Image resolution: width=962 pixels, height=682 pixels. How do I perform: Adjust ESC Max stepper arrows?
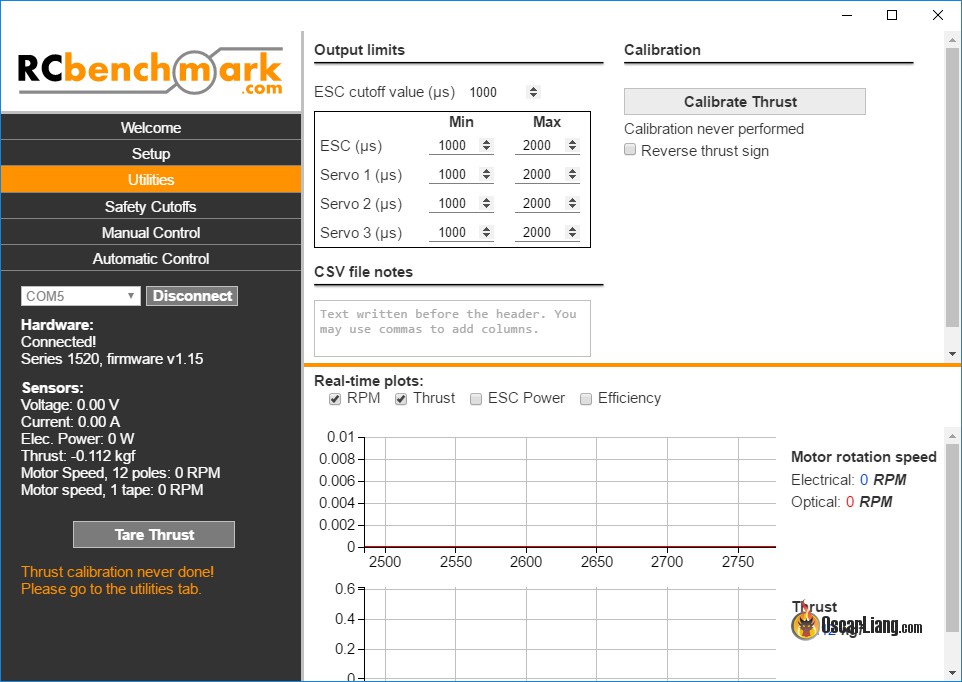click(572, 145)
